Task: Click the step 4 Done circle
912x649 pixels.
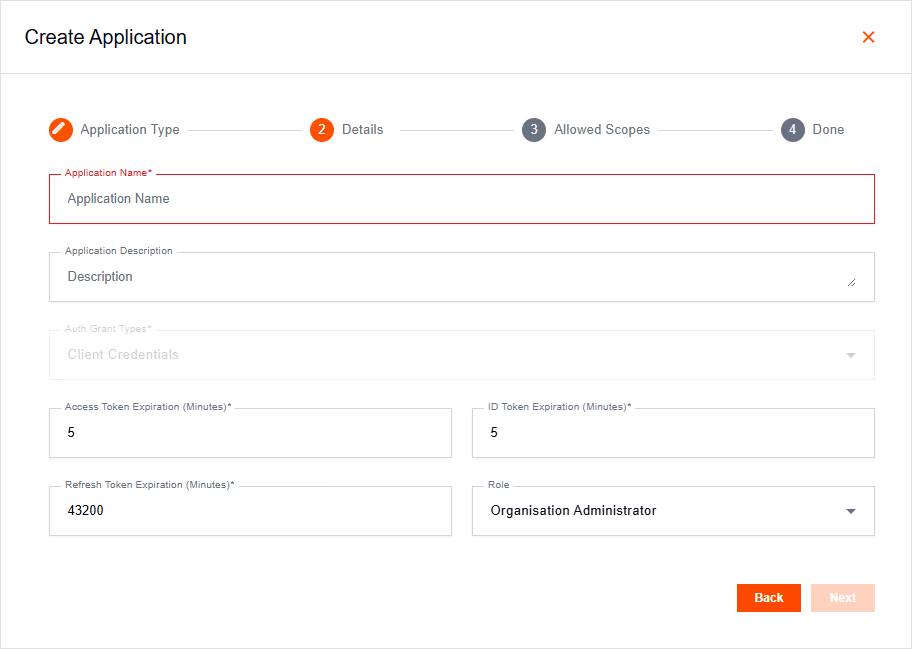Action: click(792, 130)
